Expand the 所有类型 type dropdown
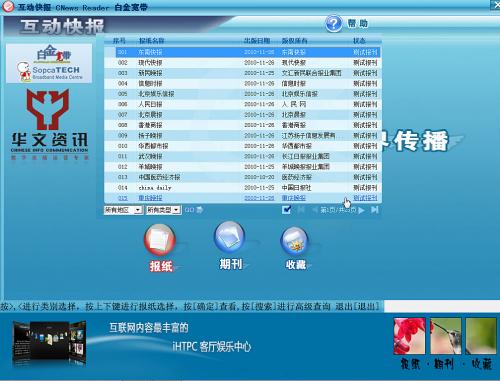The image size is (500, 381). point(163,210)
